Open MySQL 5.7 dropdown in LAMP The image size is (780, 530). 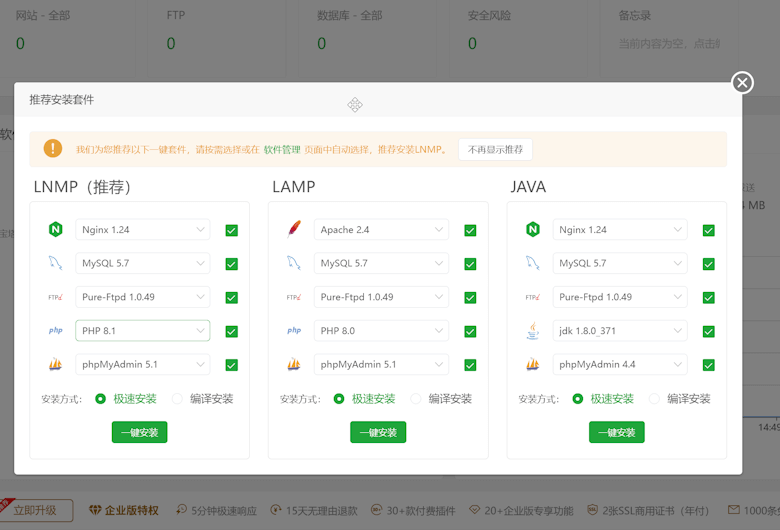click(x=381, y=263)
